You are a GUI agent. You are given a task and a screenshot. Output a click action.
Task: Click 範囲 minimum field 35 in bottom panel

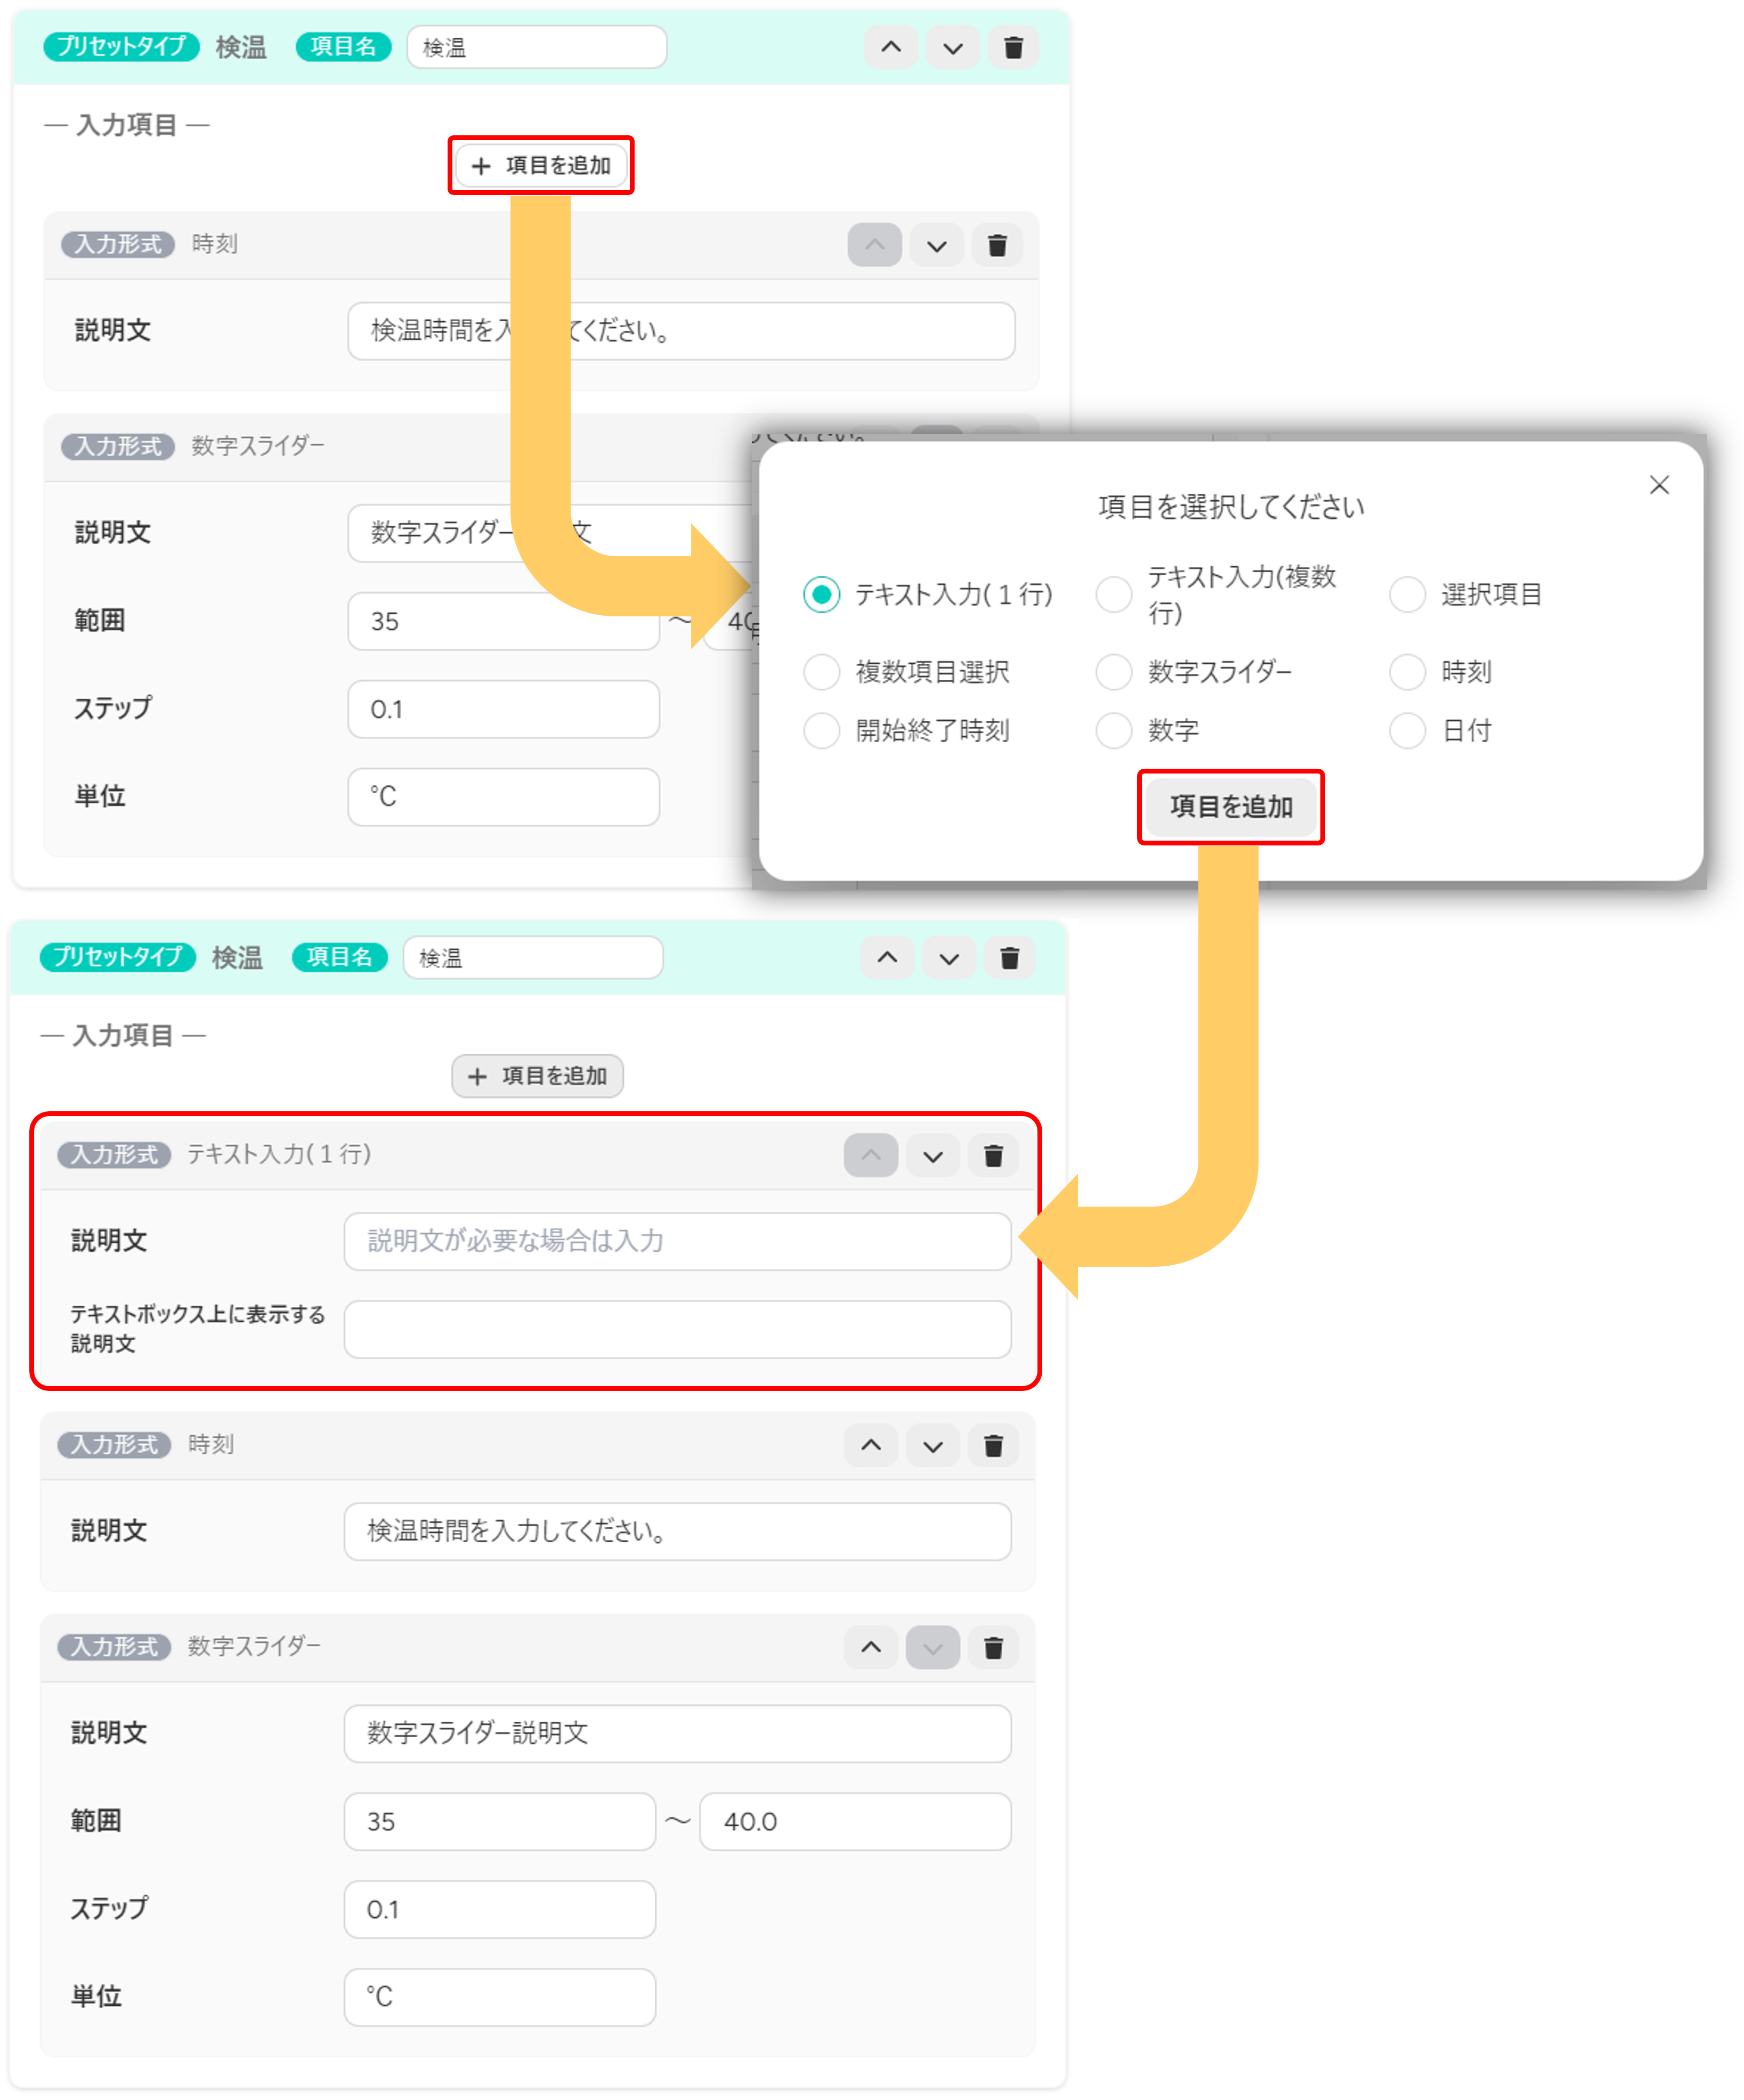(499, 1822)
